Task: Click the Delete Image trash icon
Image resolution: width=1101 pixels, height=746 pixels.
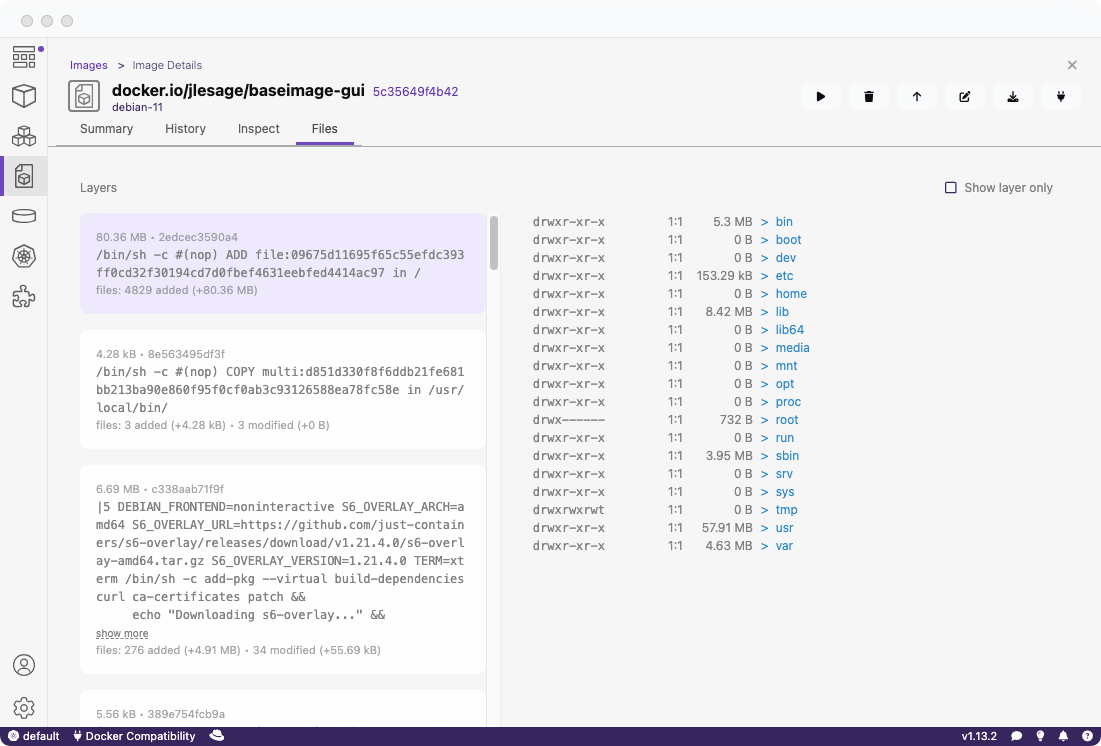Action: (x=868, y=97)
